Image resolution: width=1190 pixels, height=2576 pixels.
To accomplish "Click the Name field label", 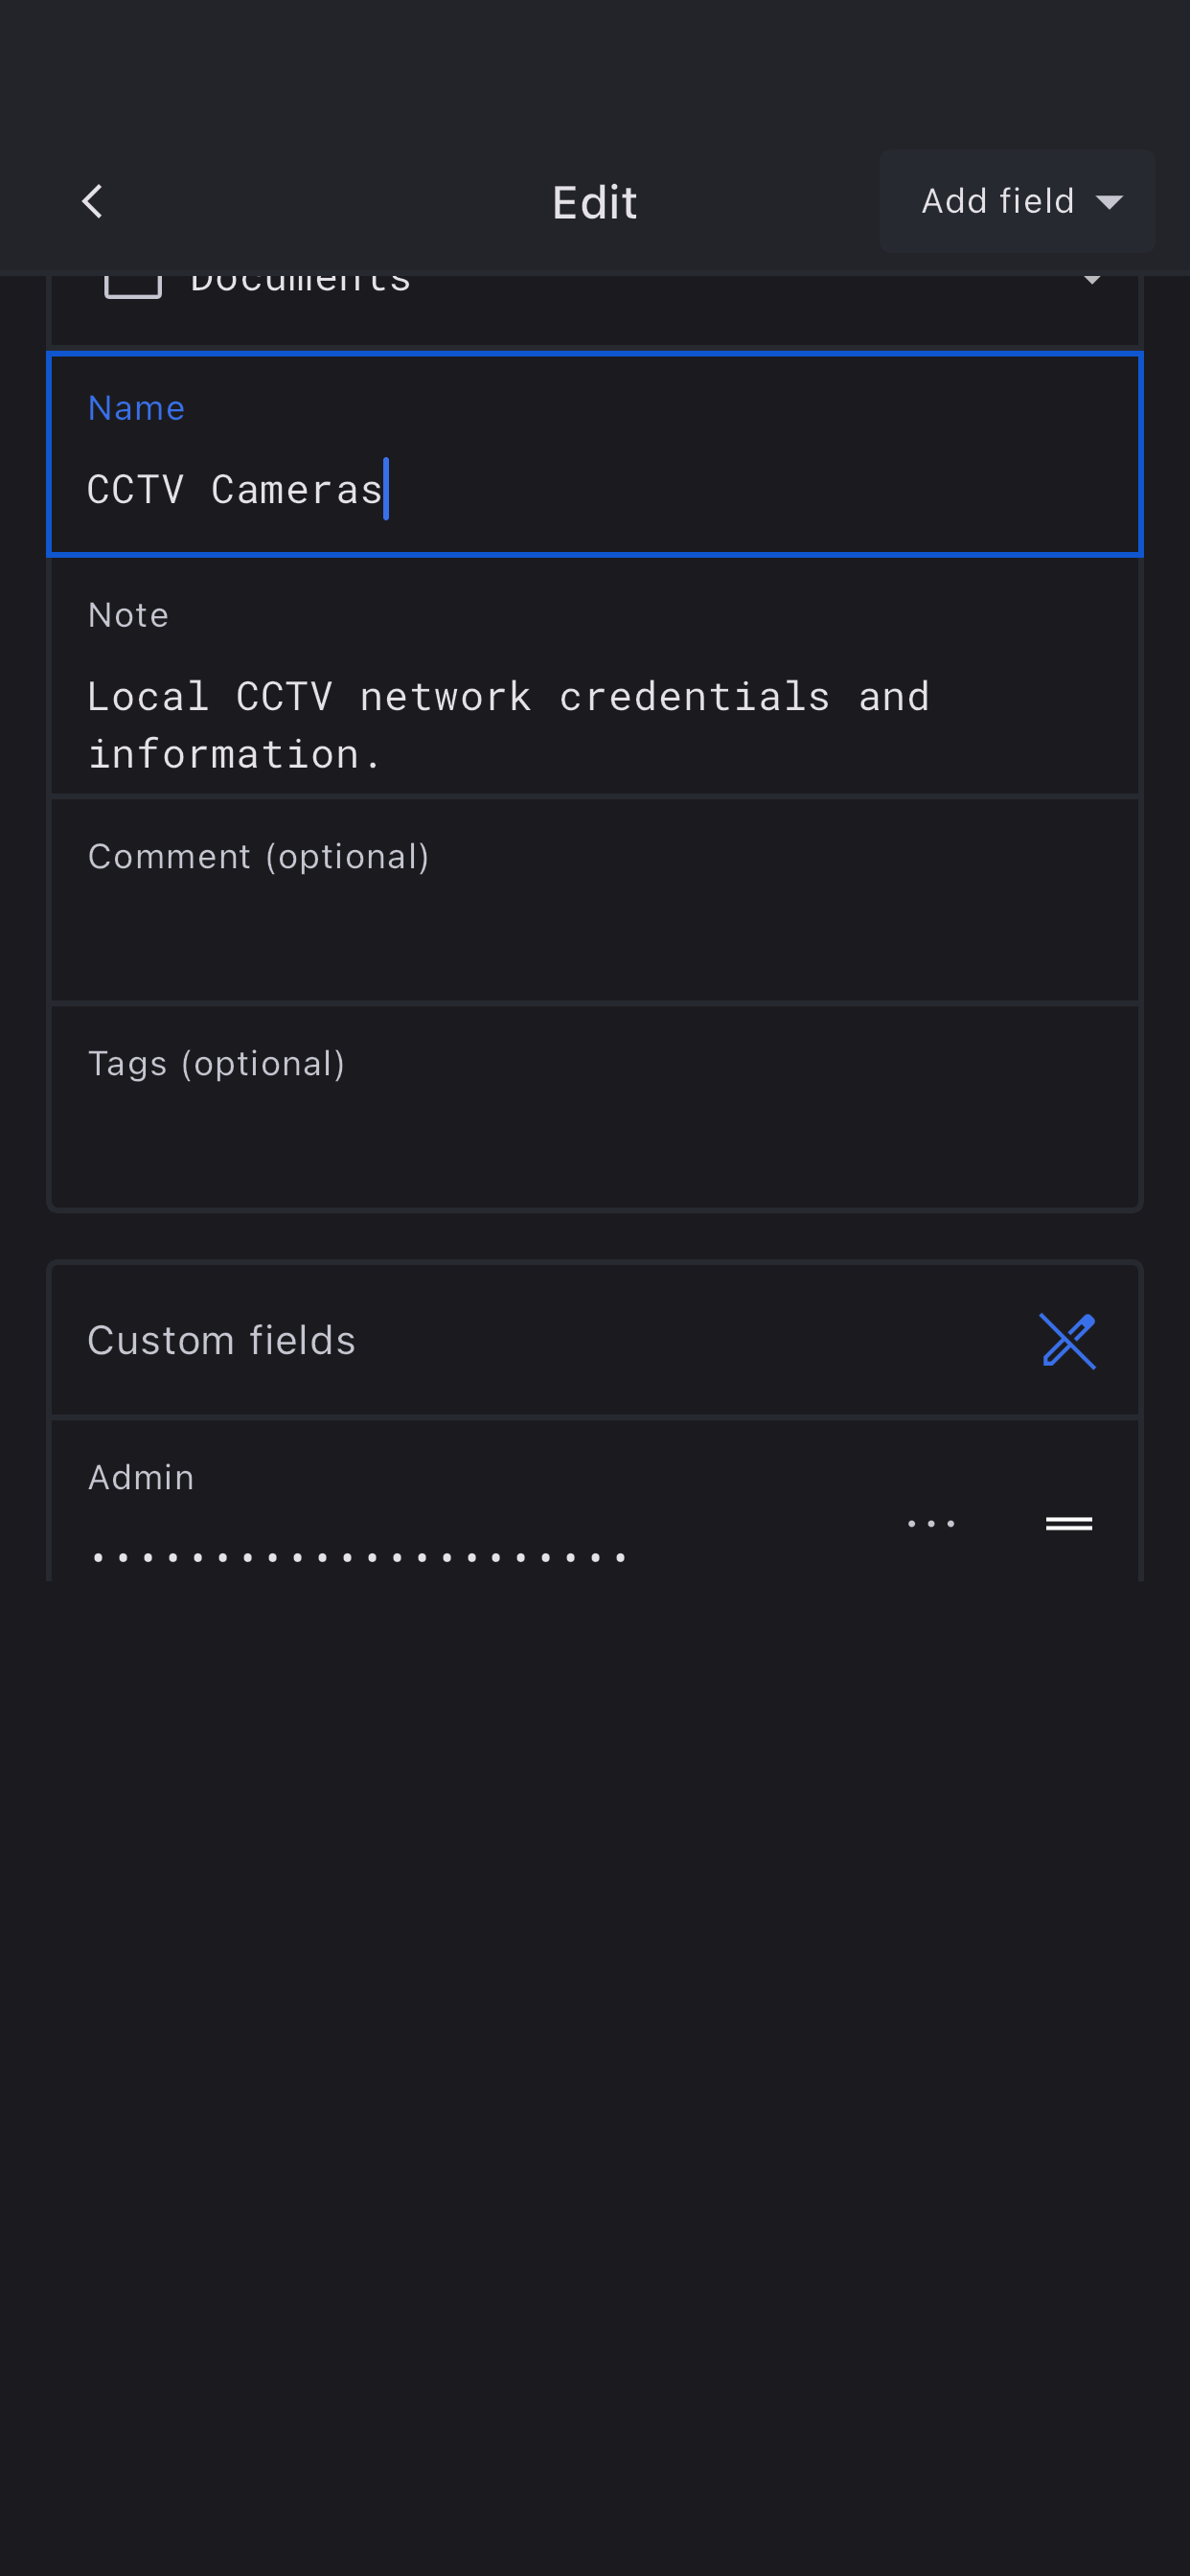I will (x=136, y=408).
